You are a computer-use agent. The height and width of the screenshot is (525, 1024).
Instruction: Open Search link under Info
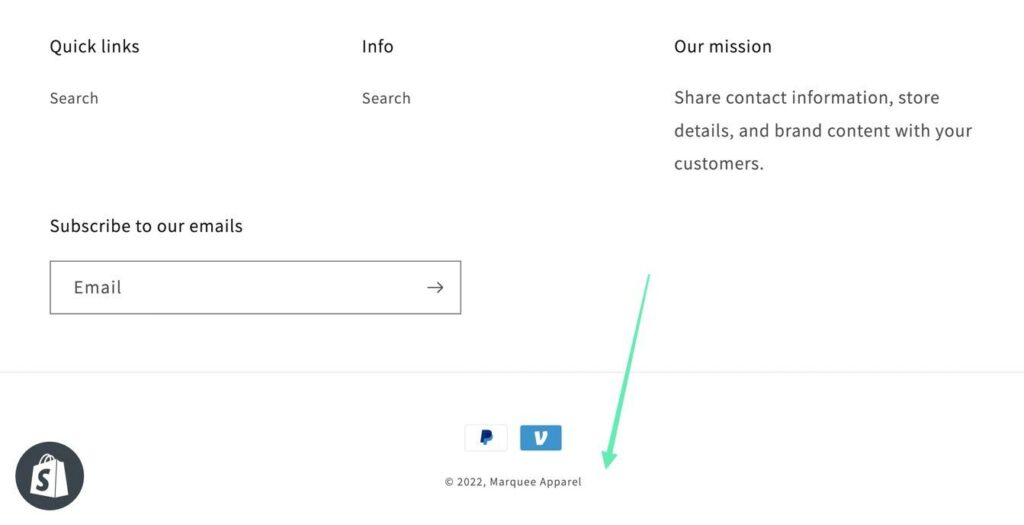pos(386,98)
